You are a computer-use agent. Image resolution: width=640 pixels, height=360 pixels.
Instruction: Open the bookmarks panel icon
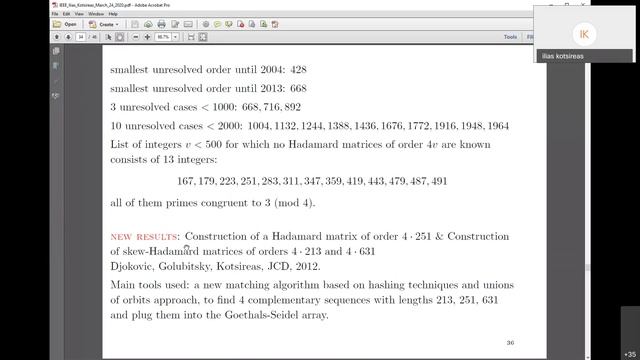(x=56, y=66)
